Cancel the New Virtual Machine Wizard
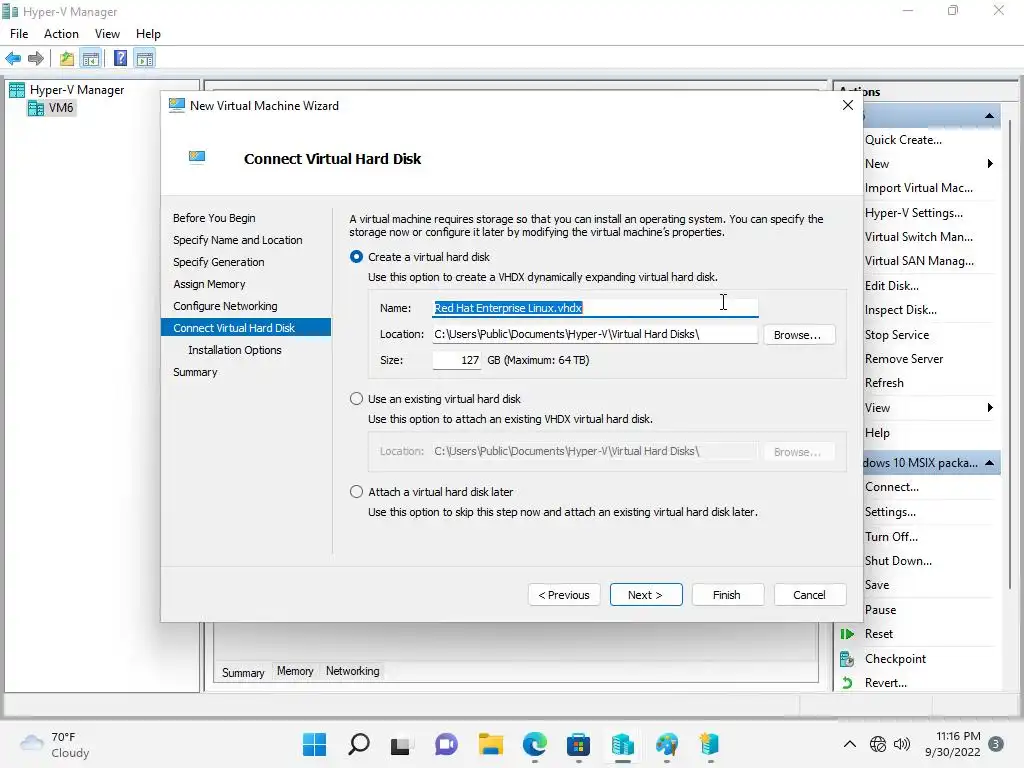This screenshot has height=768, width=1024. click(810, 595)
